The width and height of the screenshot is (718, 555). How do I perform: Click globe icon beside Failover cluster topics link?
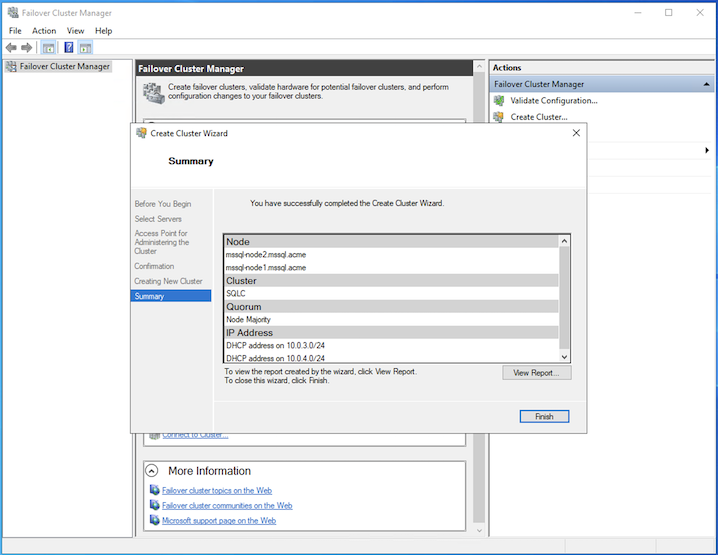point(155,490)
